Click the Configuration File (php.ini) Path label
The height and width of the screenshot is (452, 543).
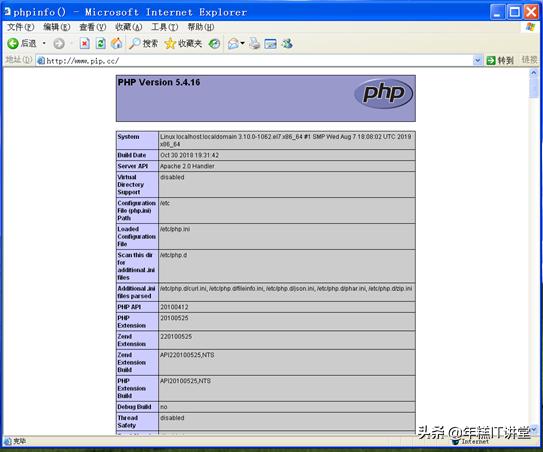point(136,211)
